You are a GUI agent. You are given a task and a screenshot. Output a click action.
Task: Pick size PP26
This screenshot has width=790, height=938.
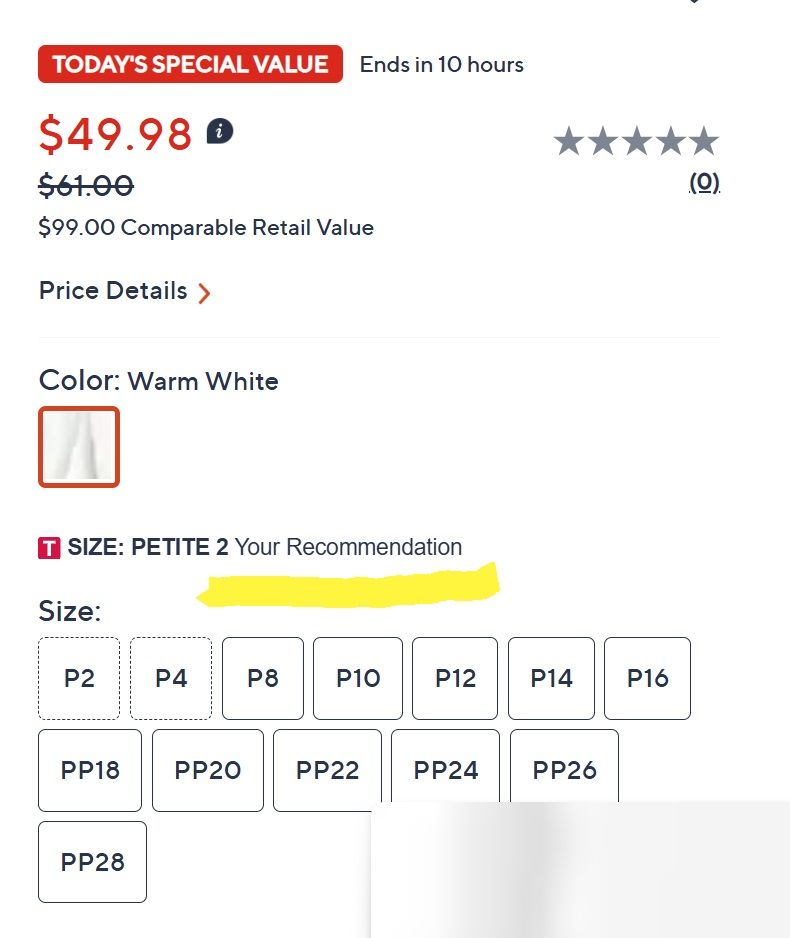564,770
